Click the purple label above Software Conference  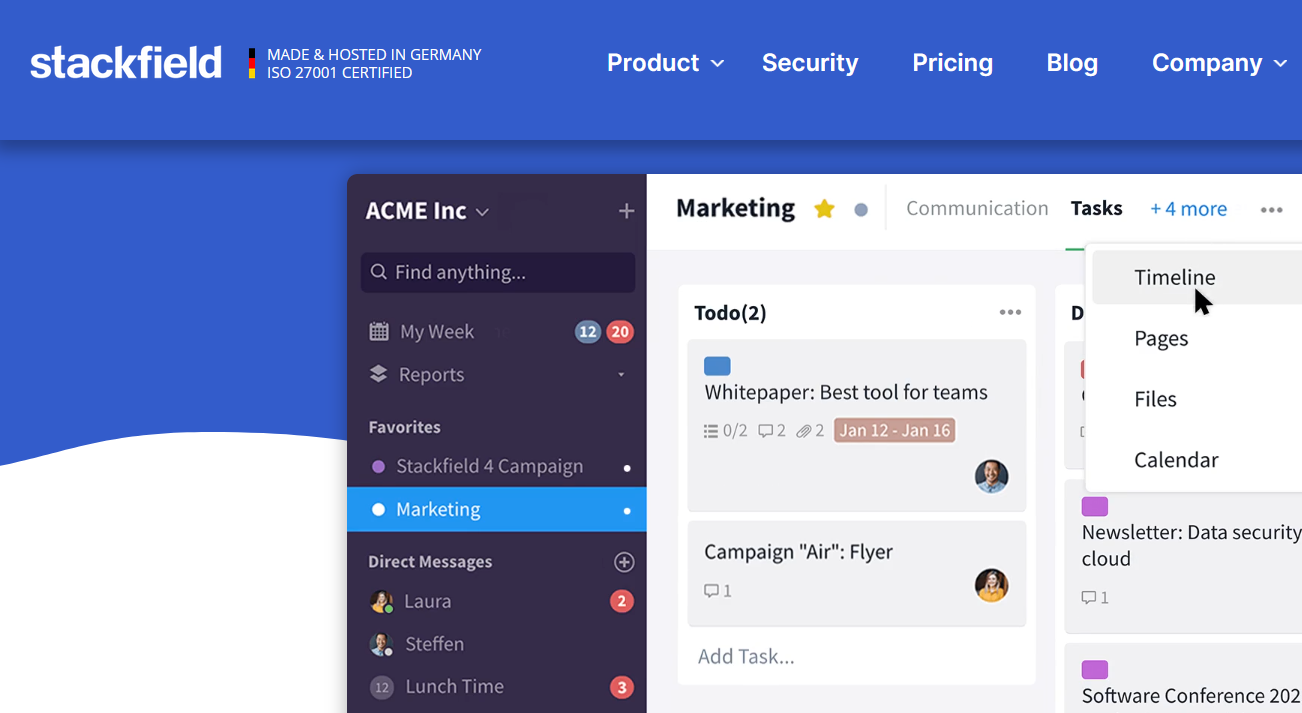[x=1095, y=670]
